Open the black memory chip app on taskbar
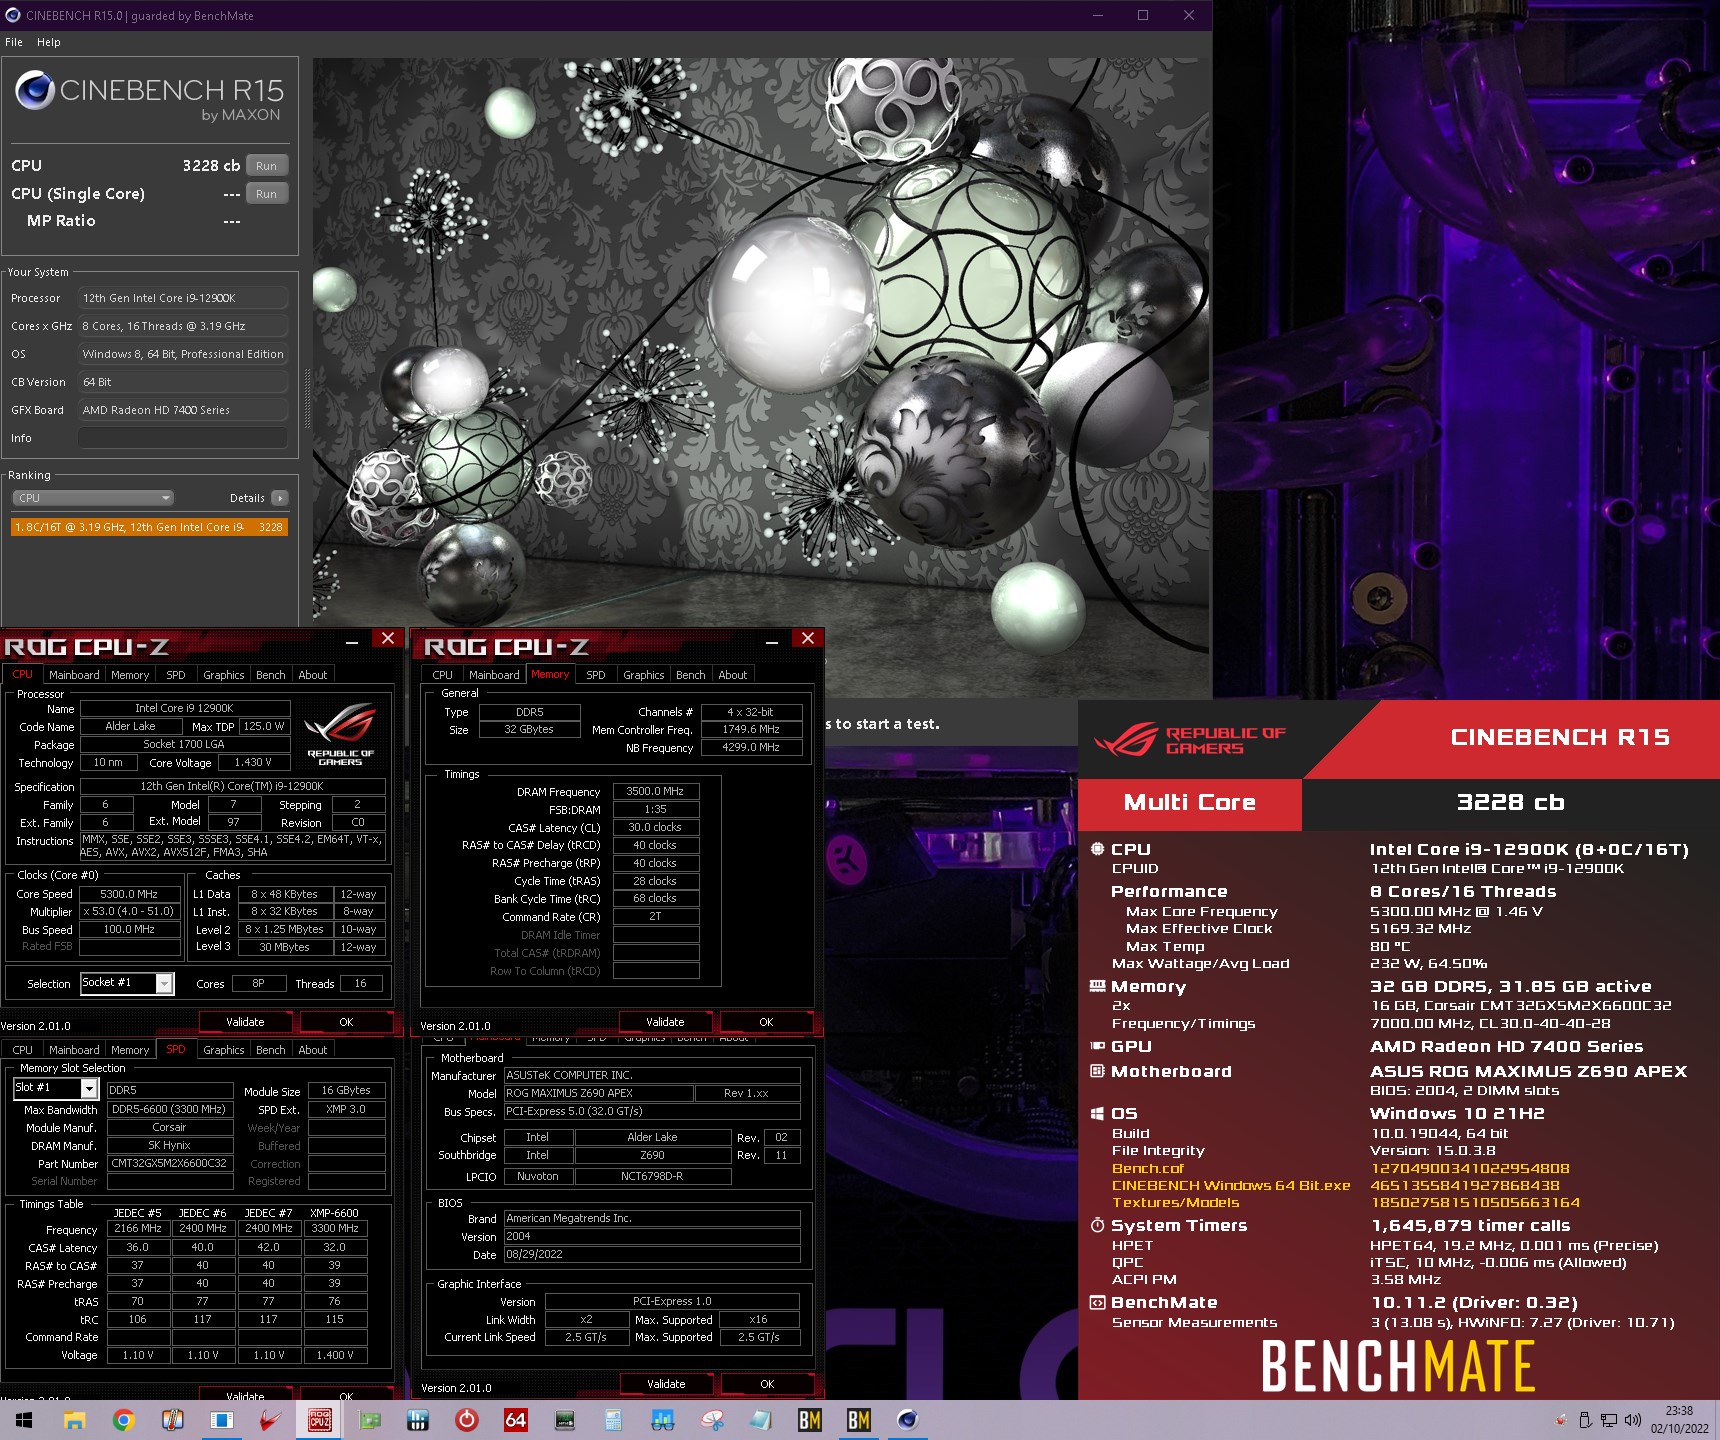1720x1440 pixels. (x=565, y=1420)
